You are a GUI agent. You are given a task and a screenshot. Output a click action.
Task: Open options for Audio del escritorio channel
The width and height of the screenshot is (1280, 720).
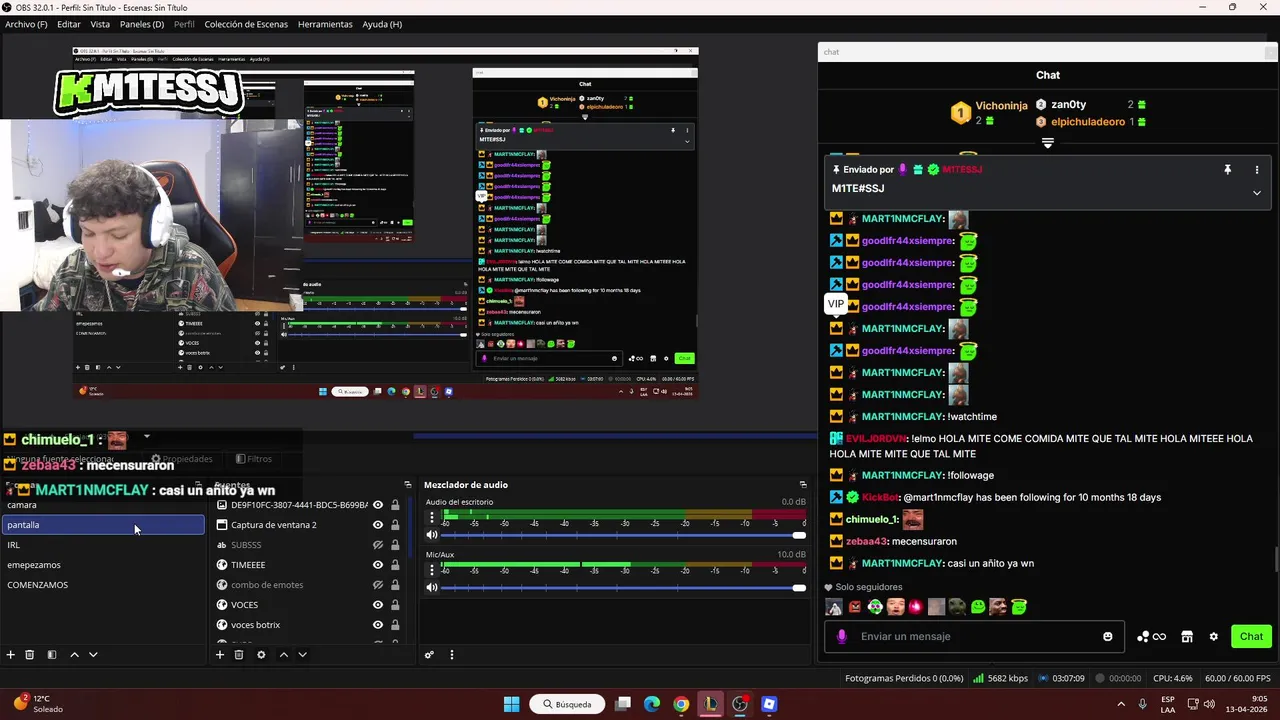tap(432, 517)
